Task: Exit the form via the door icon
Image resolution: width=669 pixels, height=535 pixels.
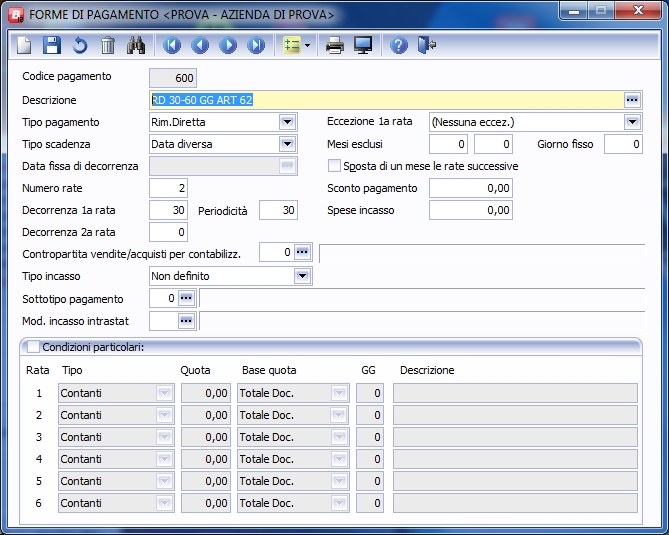Action: pos(427,46)
